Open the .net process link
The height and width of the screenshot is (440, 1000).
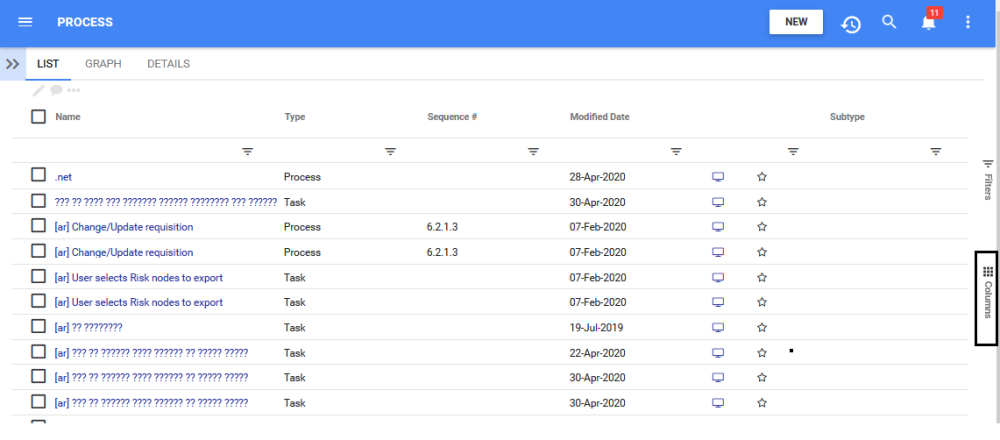pyautogui.click(x=63, y=177)
